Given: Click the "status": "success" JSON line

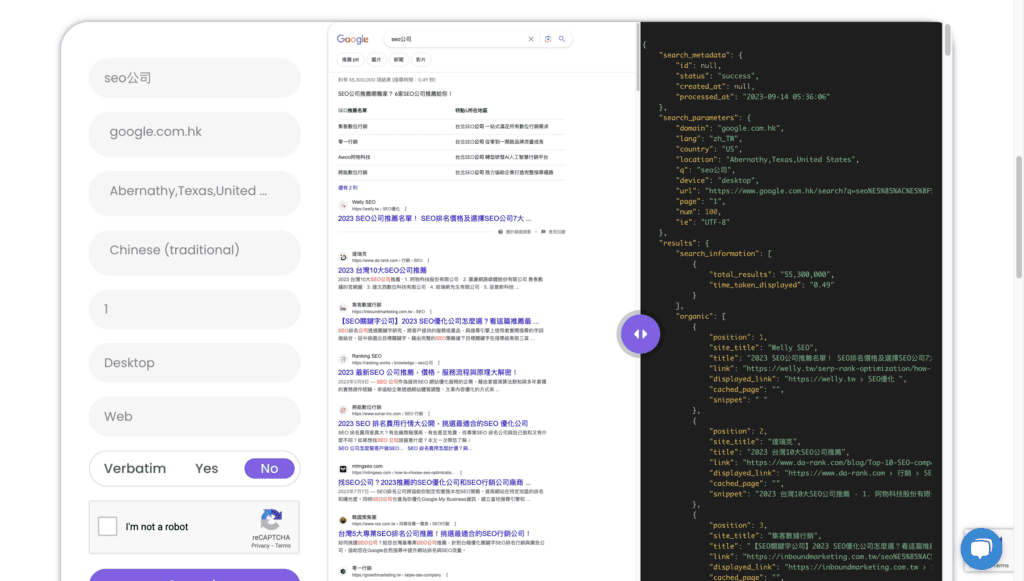Looking at the screenshot, I should click(x=715, y=76).
